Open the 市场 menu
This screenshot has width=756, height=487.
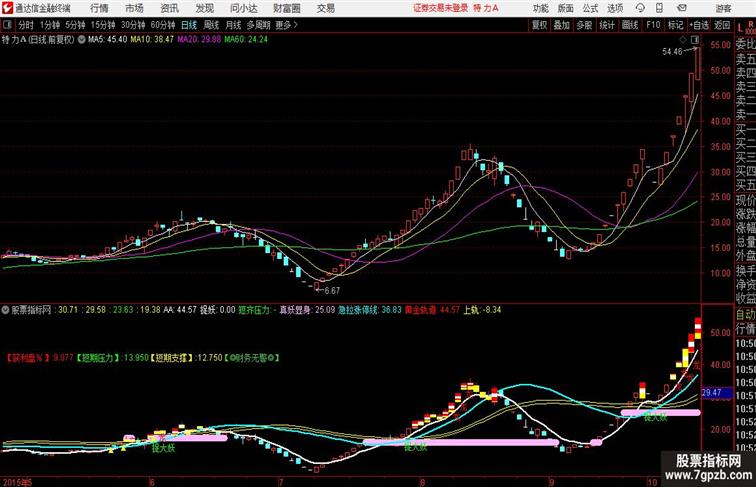(134, 8)
